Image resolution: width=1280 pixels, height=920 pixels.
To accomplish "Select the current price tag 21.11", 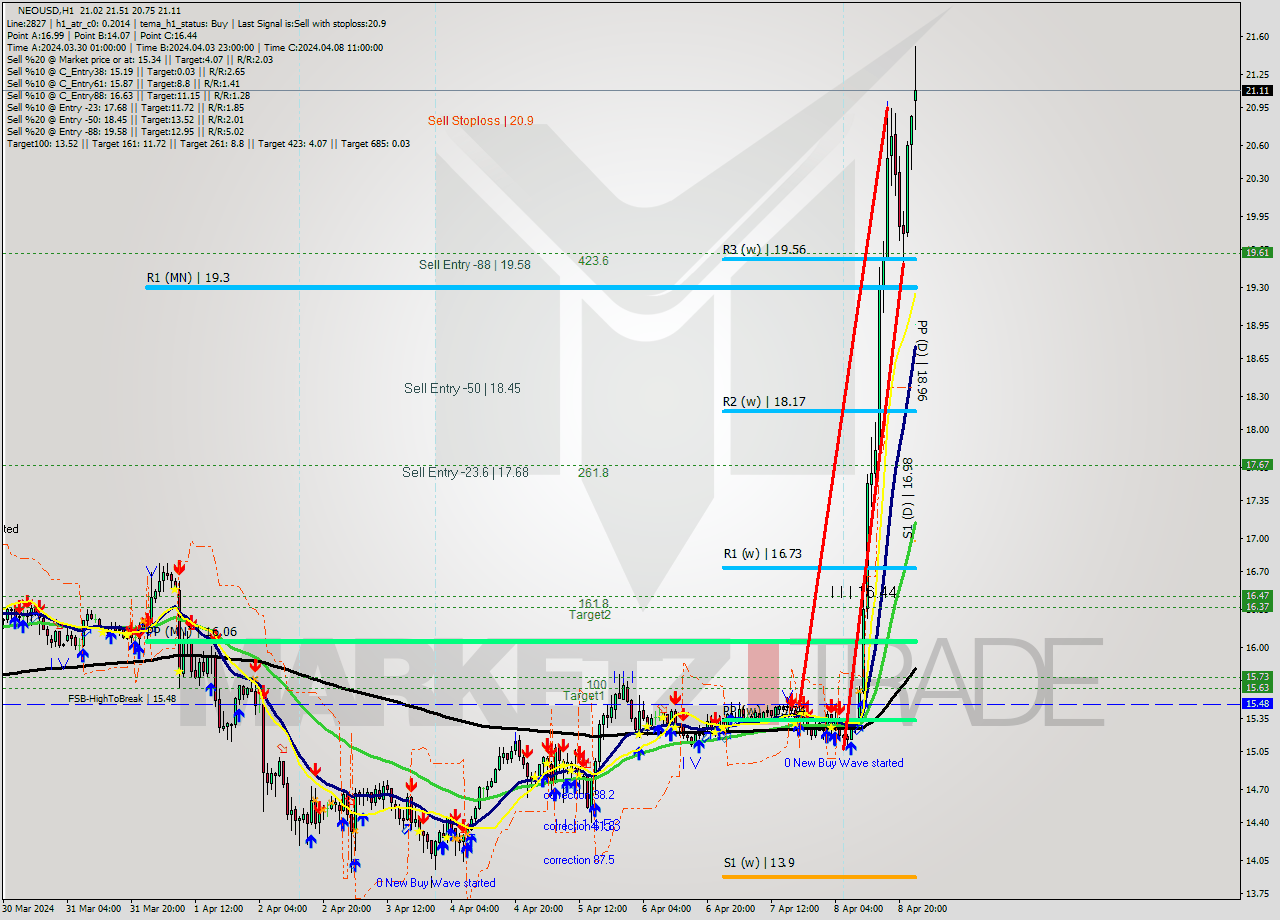I will [1257, 90].
